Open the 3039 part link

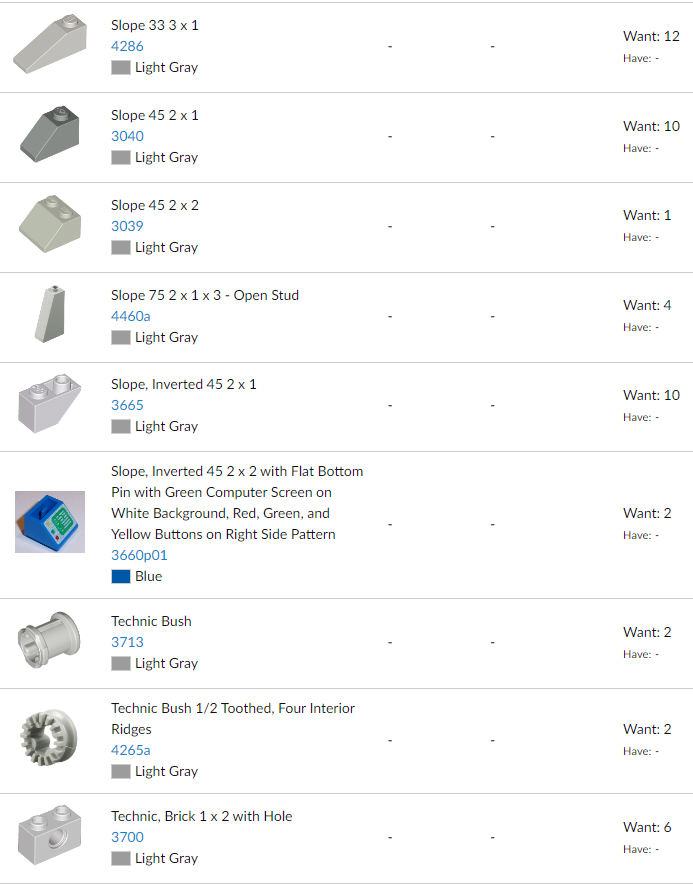coord(127,226)
